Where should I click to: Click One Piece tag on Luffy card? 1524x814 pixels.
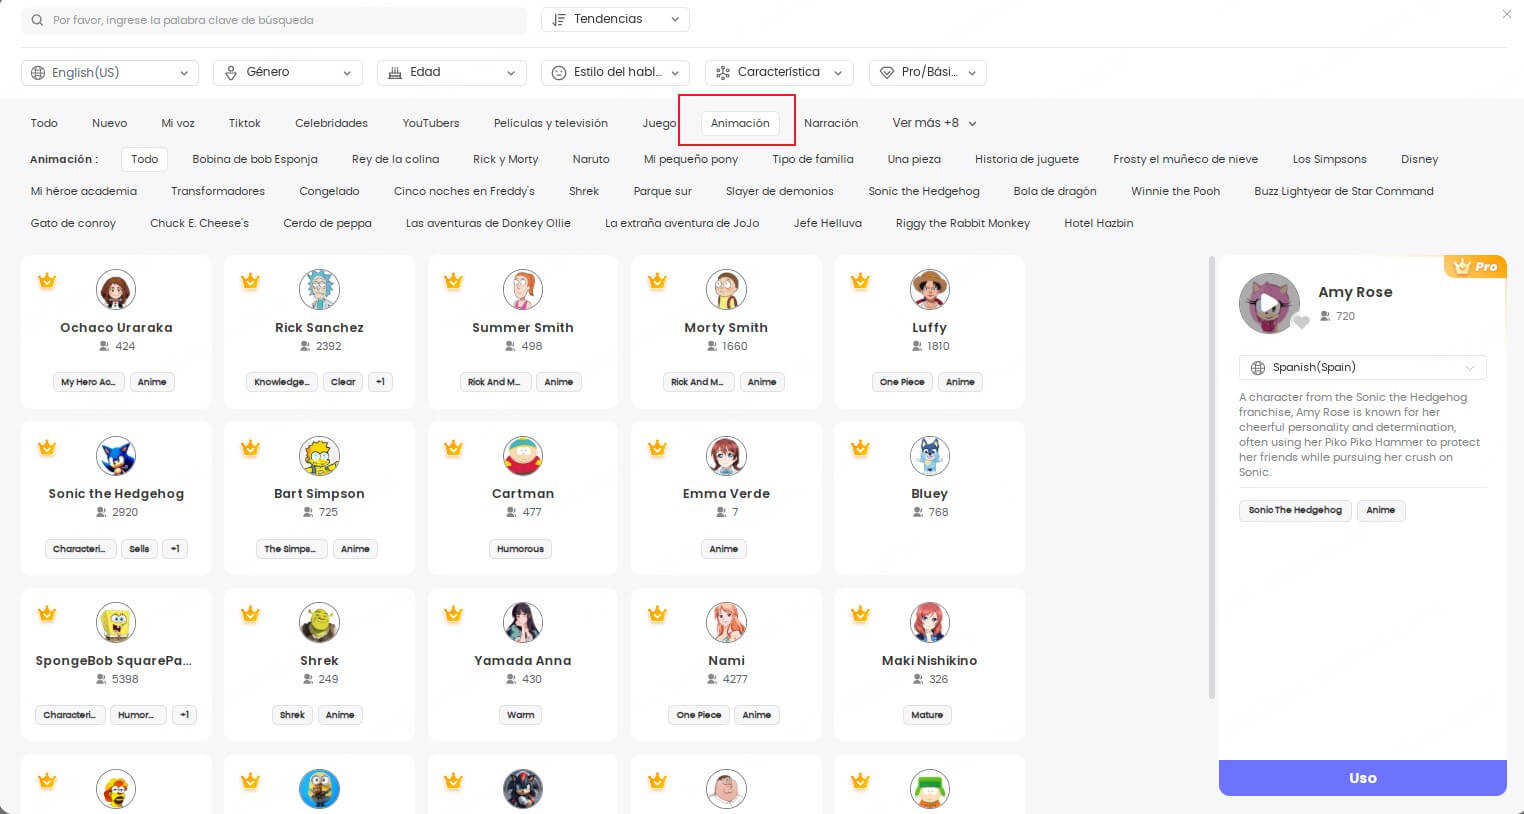point(902,382)
